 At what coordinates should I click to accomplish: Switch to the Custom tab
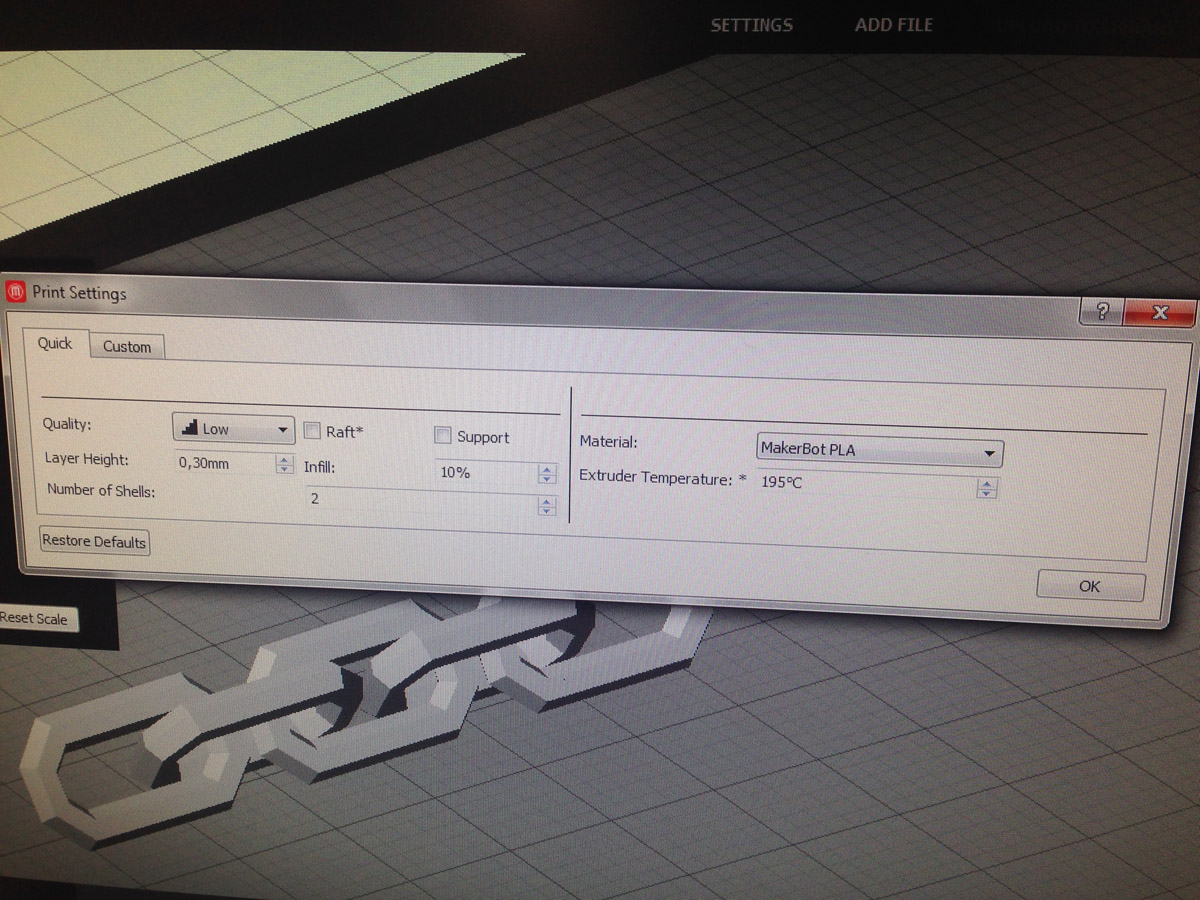point(127,347)
